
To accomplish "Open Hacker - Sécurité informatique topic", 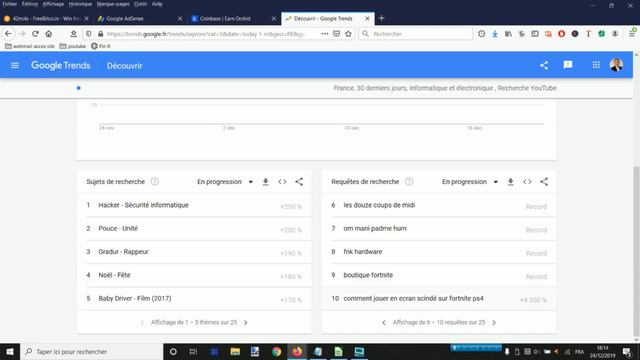I will coord(143,205).
